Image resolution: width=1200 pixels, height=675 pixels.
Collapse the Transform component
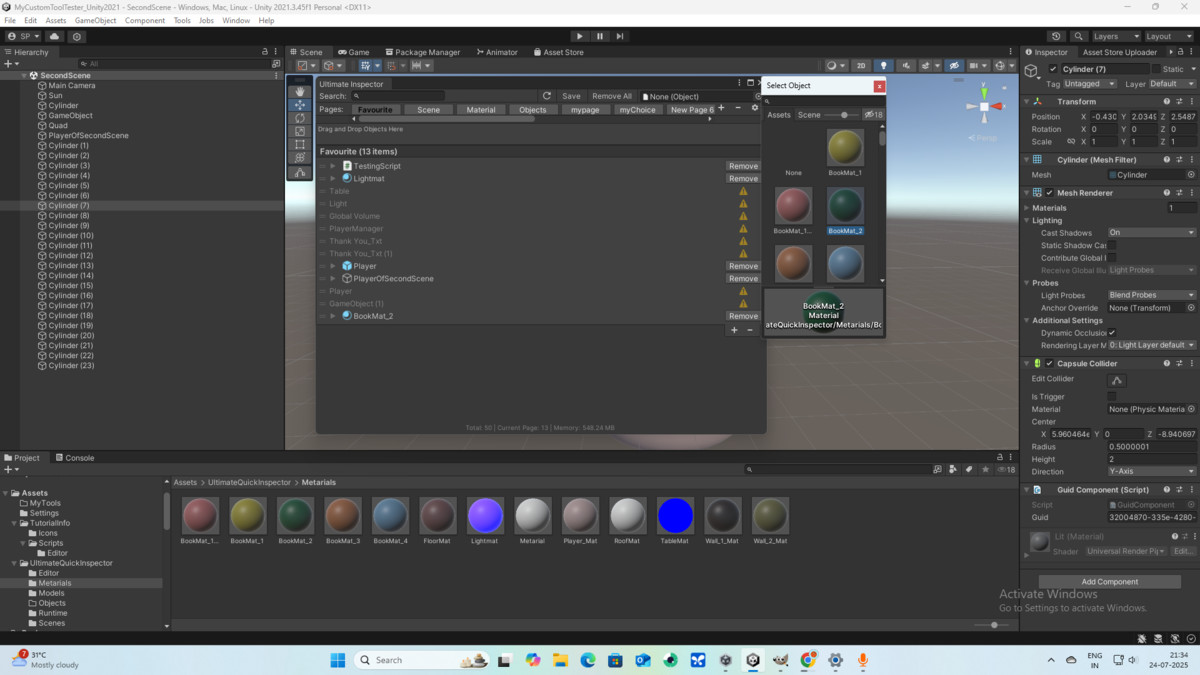click(1027, 101)
